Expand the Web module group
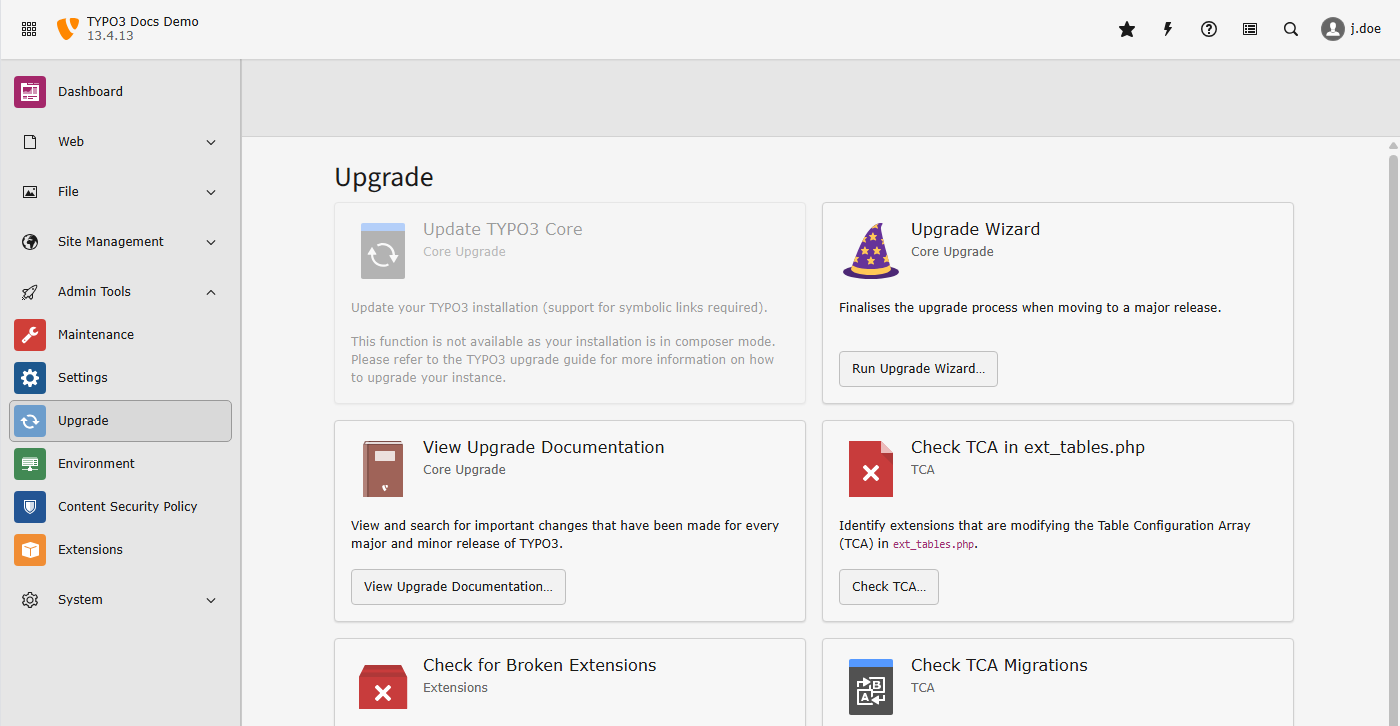Viewport: 1400px width, 726px height. 121,142
